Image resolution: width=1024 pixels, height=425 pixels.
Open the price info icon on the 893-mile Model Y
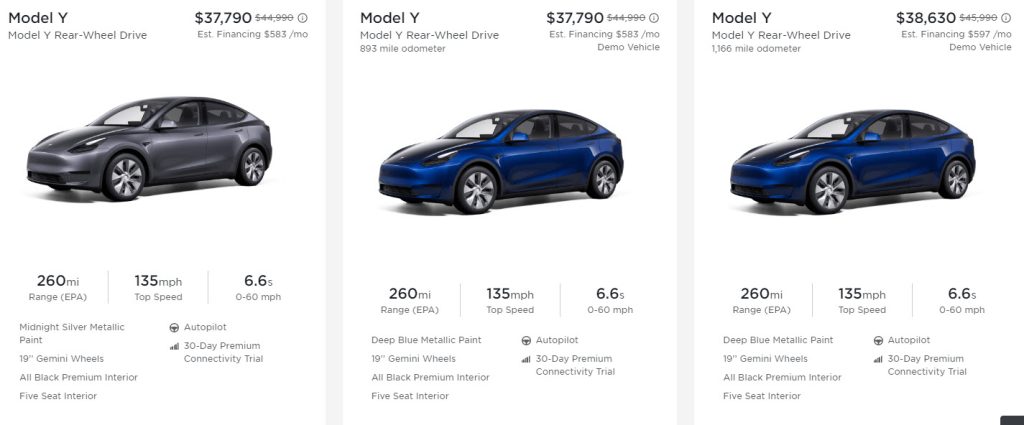click(655, 18)
